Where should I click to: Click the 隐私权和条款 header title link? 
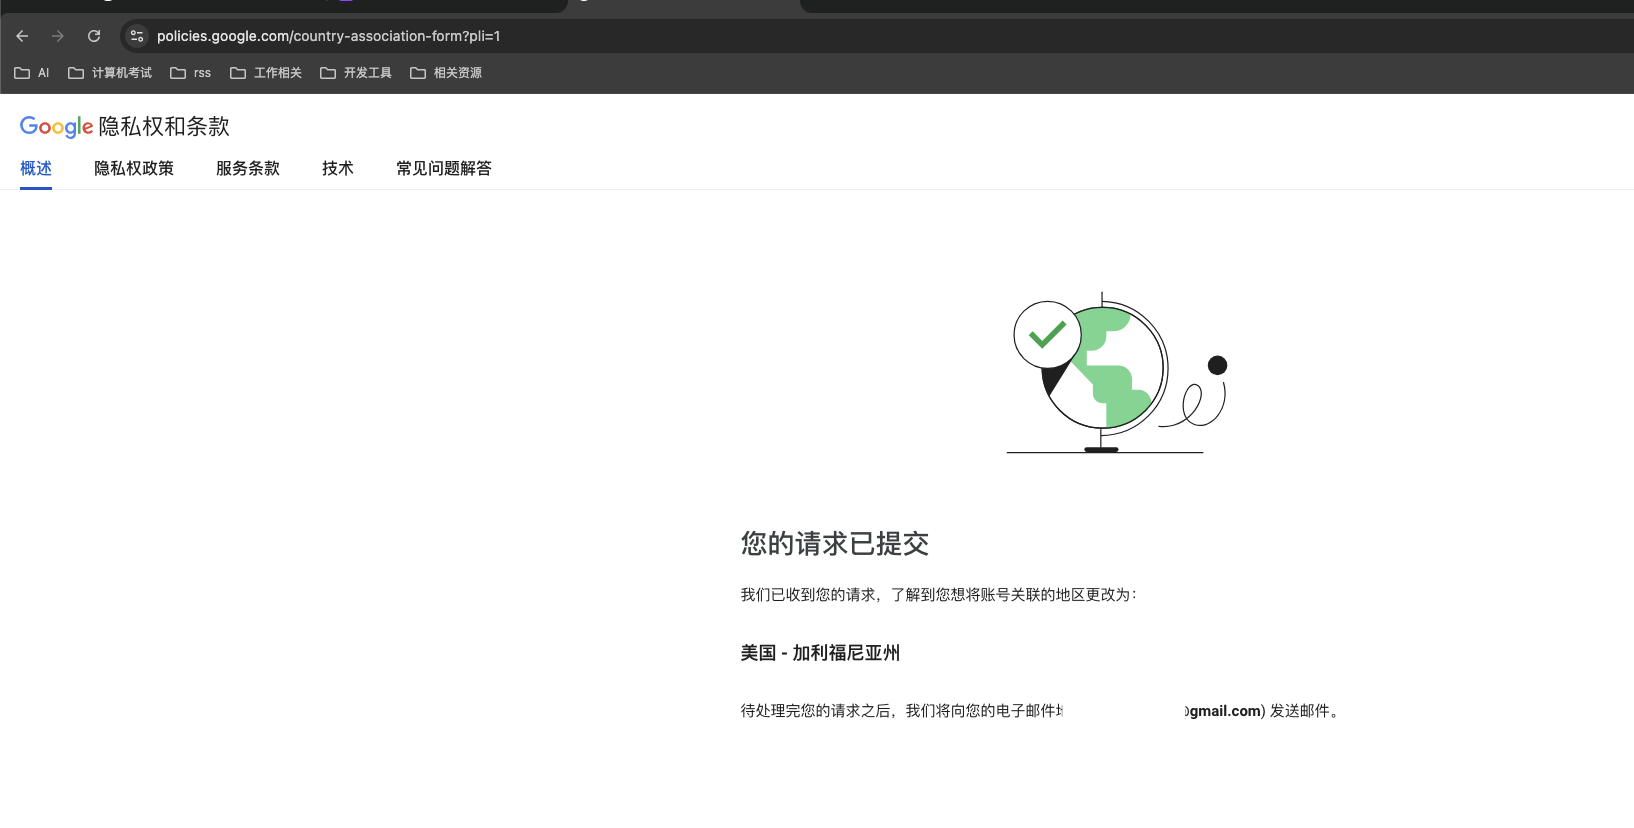164,127
